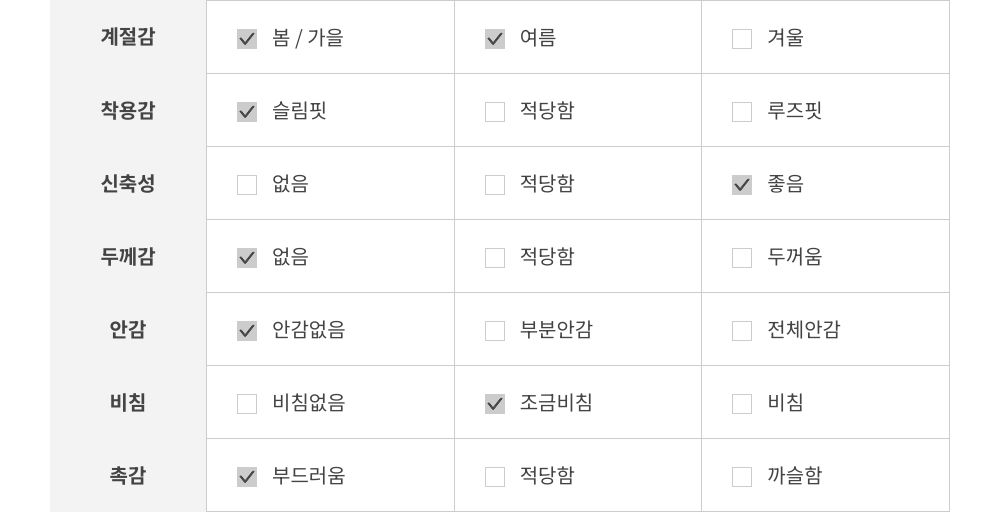Uncheck the 안감없음 lining checkbox
This screenshot has width=1000, height=512.
(x=247, y=331)
